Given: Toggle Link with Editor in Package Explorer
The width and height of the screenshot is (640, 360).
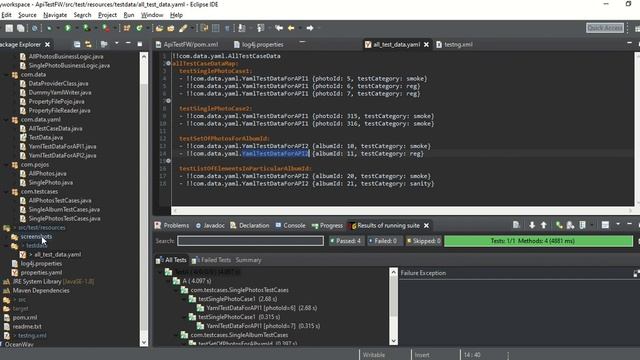Looking at the screenshot, I should pyautogui.click(x=88, y=44).
